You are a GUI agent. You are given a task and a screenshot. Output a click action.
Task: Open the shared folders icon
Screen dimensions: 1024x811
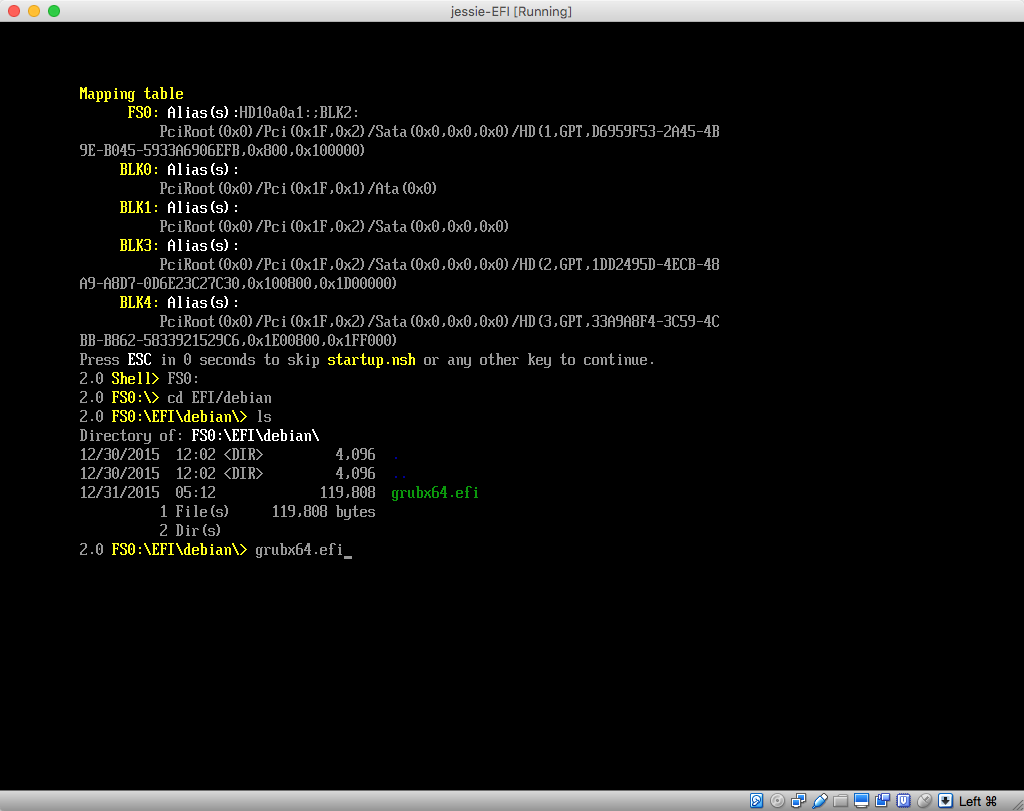(840, 801)
